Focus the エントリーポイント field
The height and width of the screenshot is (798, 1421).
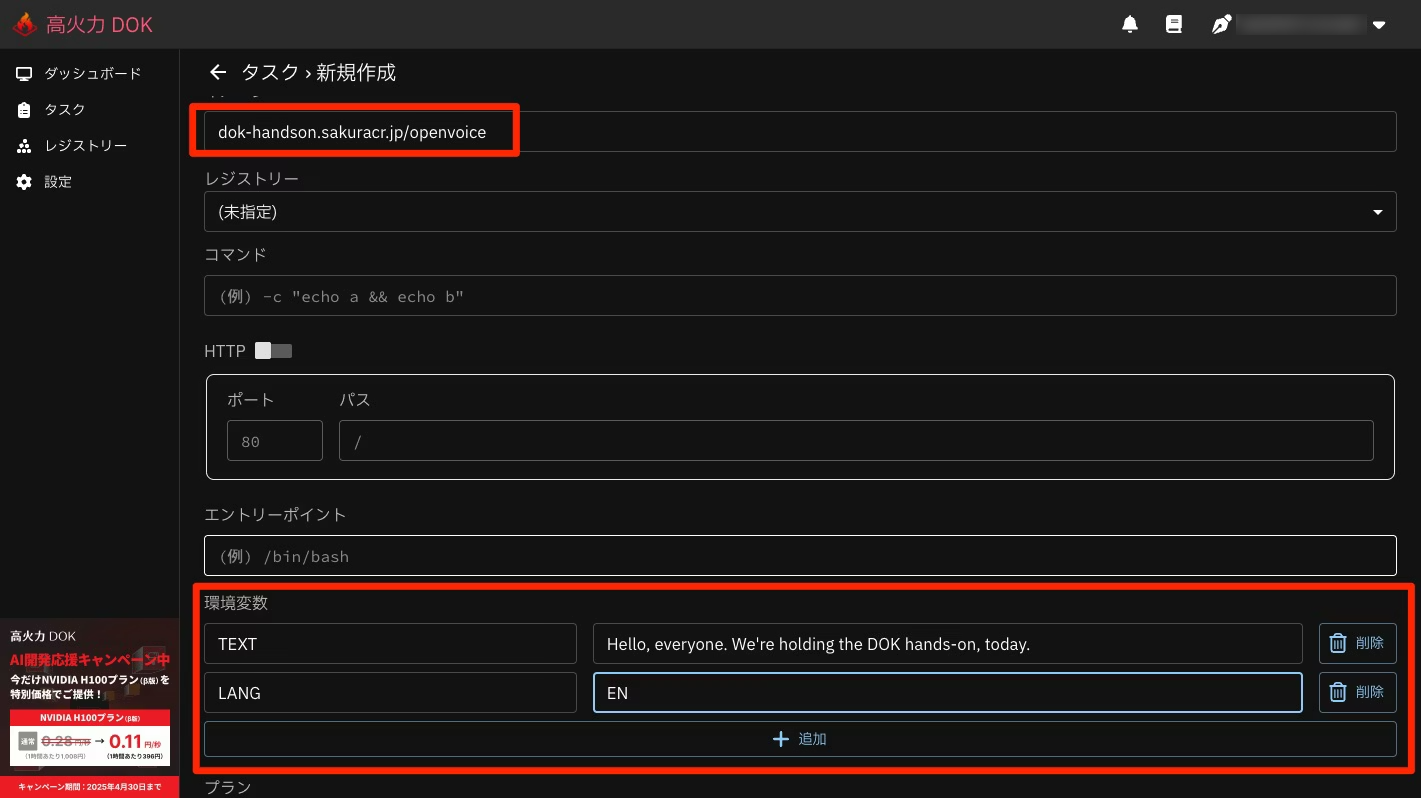799,556
